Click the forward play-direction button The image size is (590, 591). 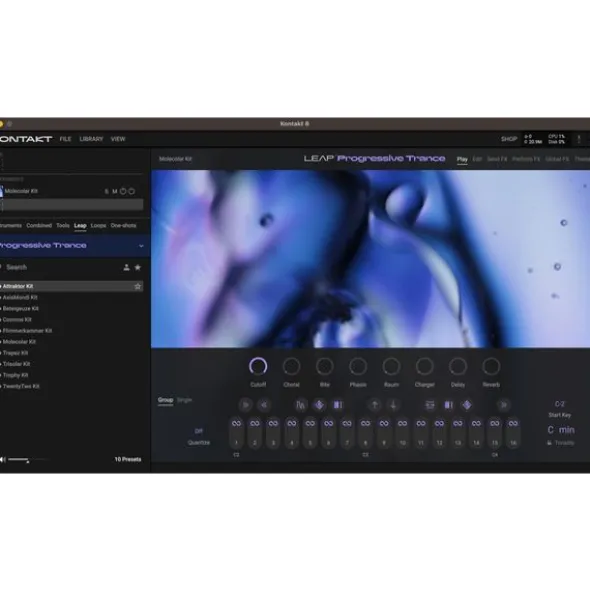click(245, 405)
